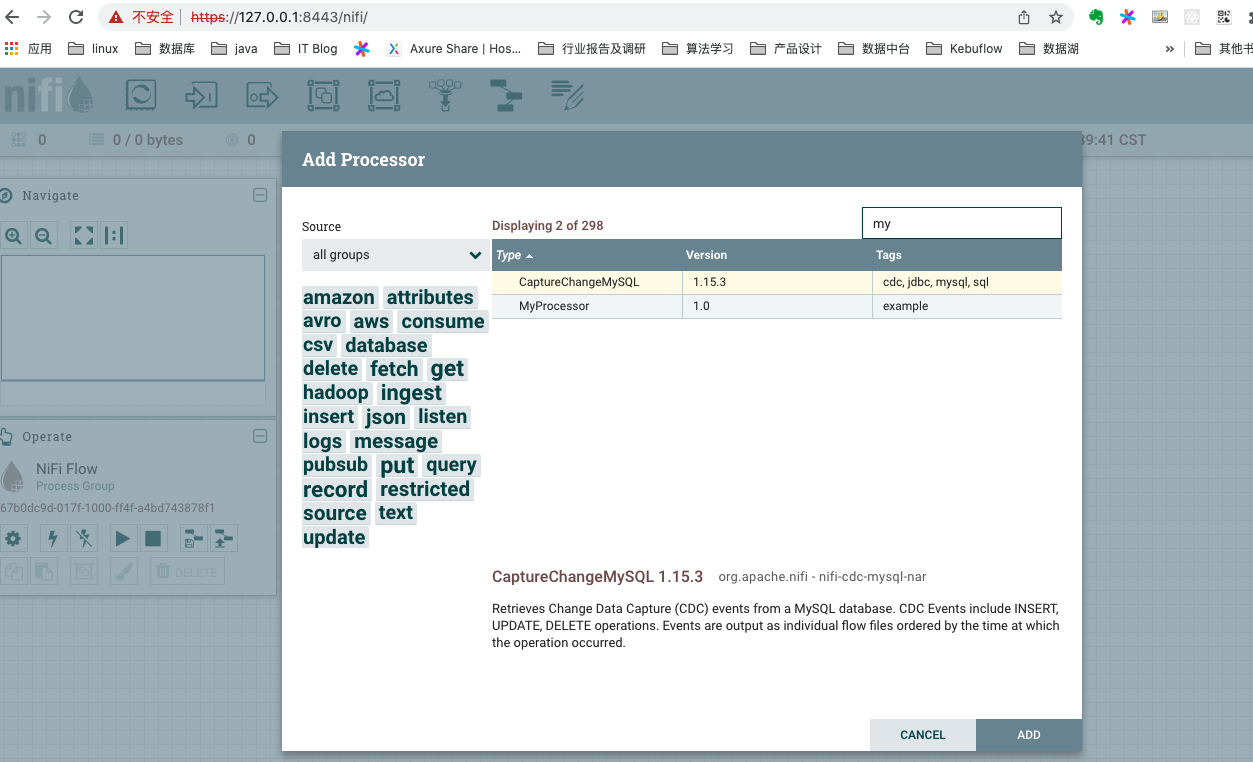The height and width of the screenshot is (762, 1253).
Task: Select the Label toolbar icon
Action: pos(567,96)
